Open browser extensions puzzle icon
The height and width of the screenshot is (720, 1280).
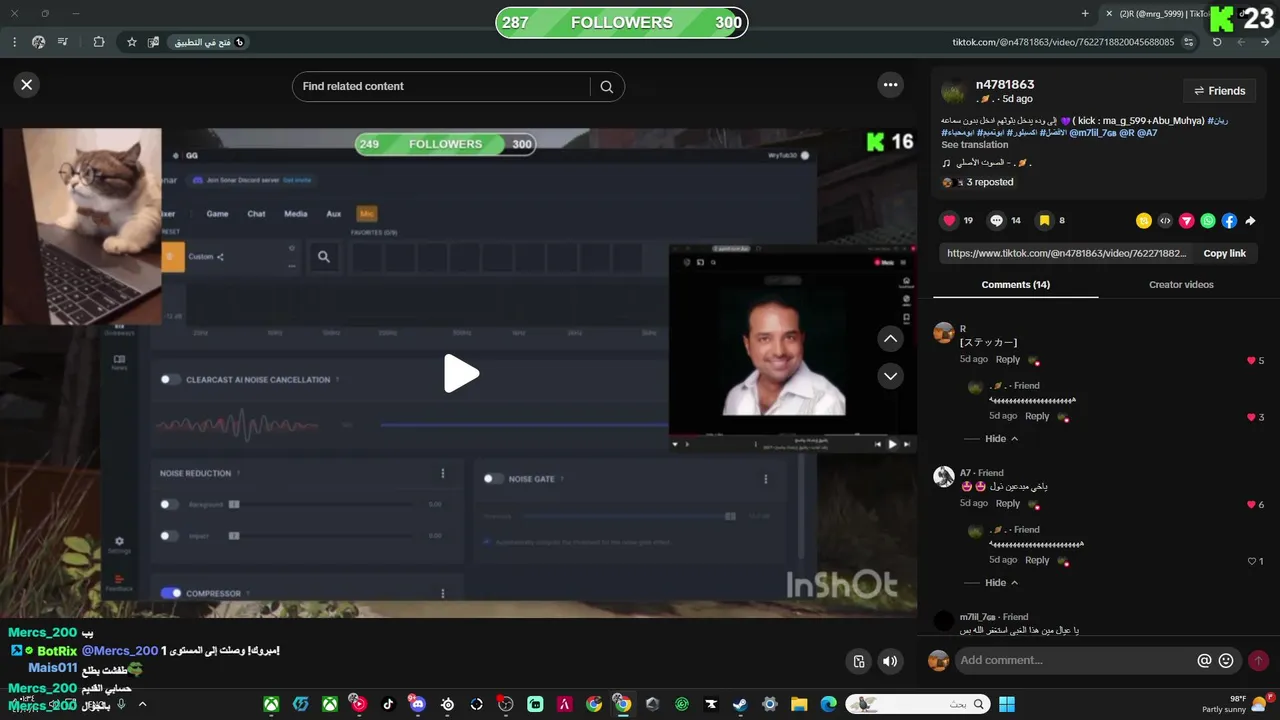98,42
